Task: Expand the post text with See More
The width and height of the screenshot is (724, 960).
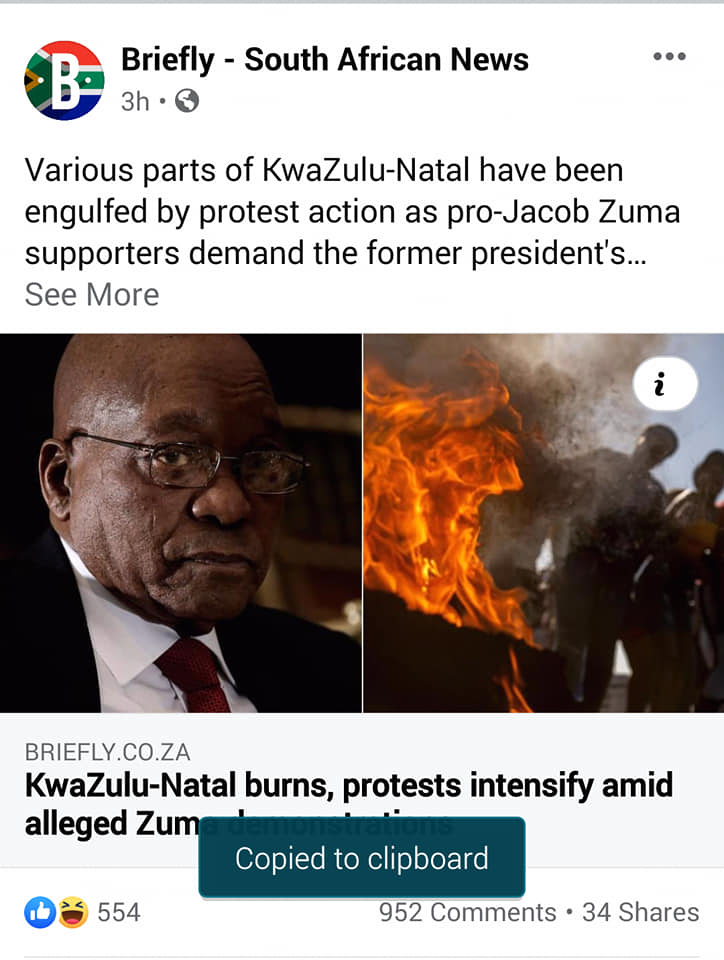Action: pos(92,294)
